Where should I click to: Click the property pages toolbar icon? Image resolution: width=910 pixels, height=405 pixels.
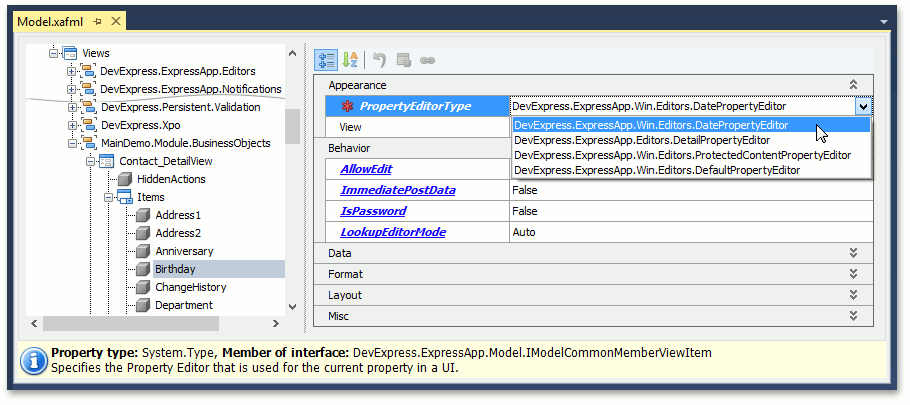(403, 60)
